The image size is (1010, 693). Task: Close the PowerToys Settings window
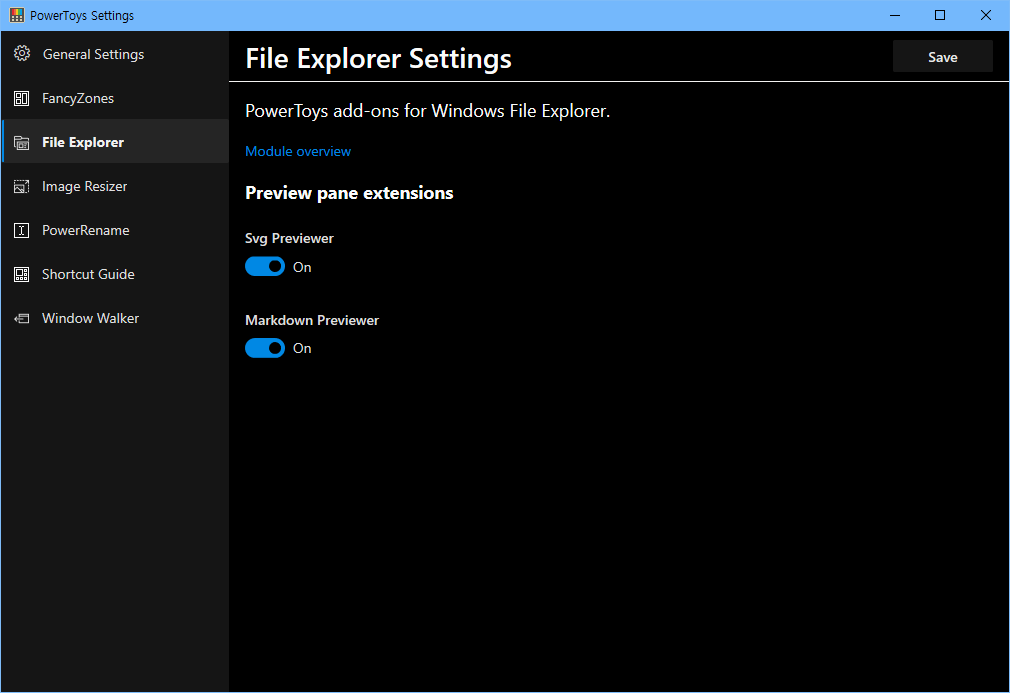pyautogui.click(x=986, y=15)
